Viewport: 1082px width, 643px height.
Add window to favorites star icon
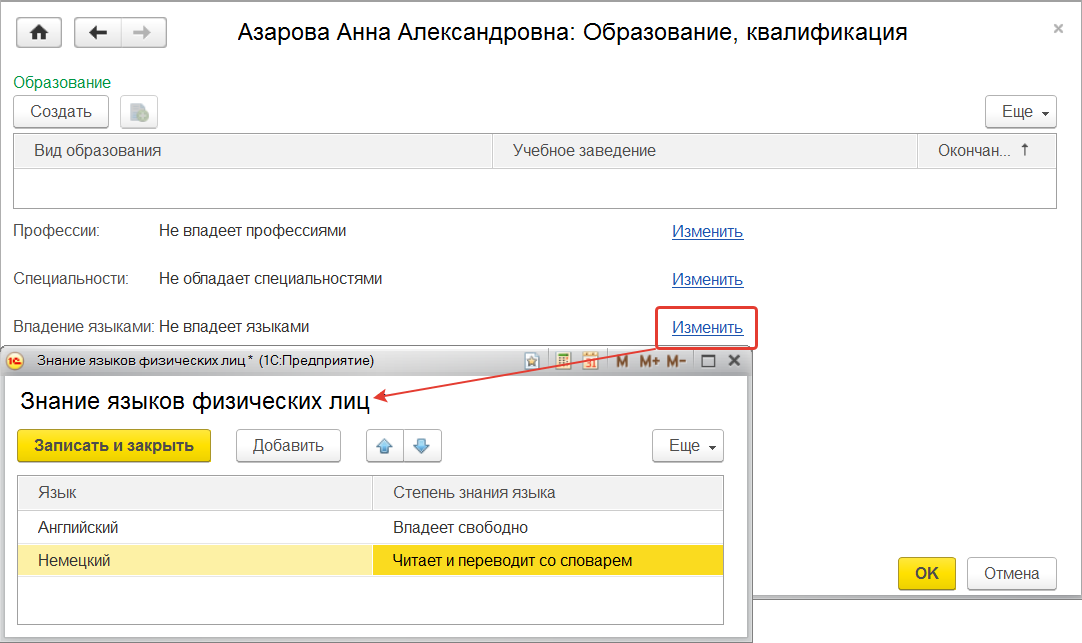(533, 361)
